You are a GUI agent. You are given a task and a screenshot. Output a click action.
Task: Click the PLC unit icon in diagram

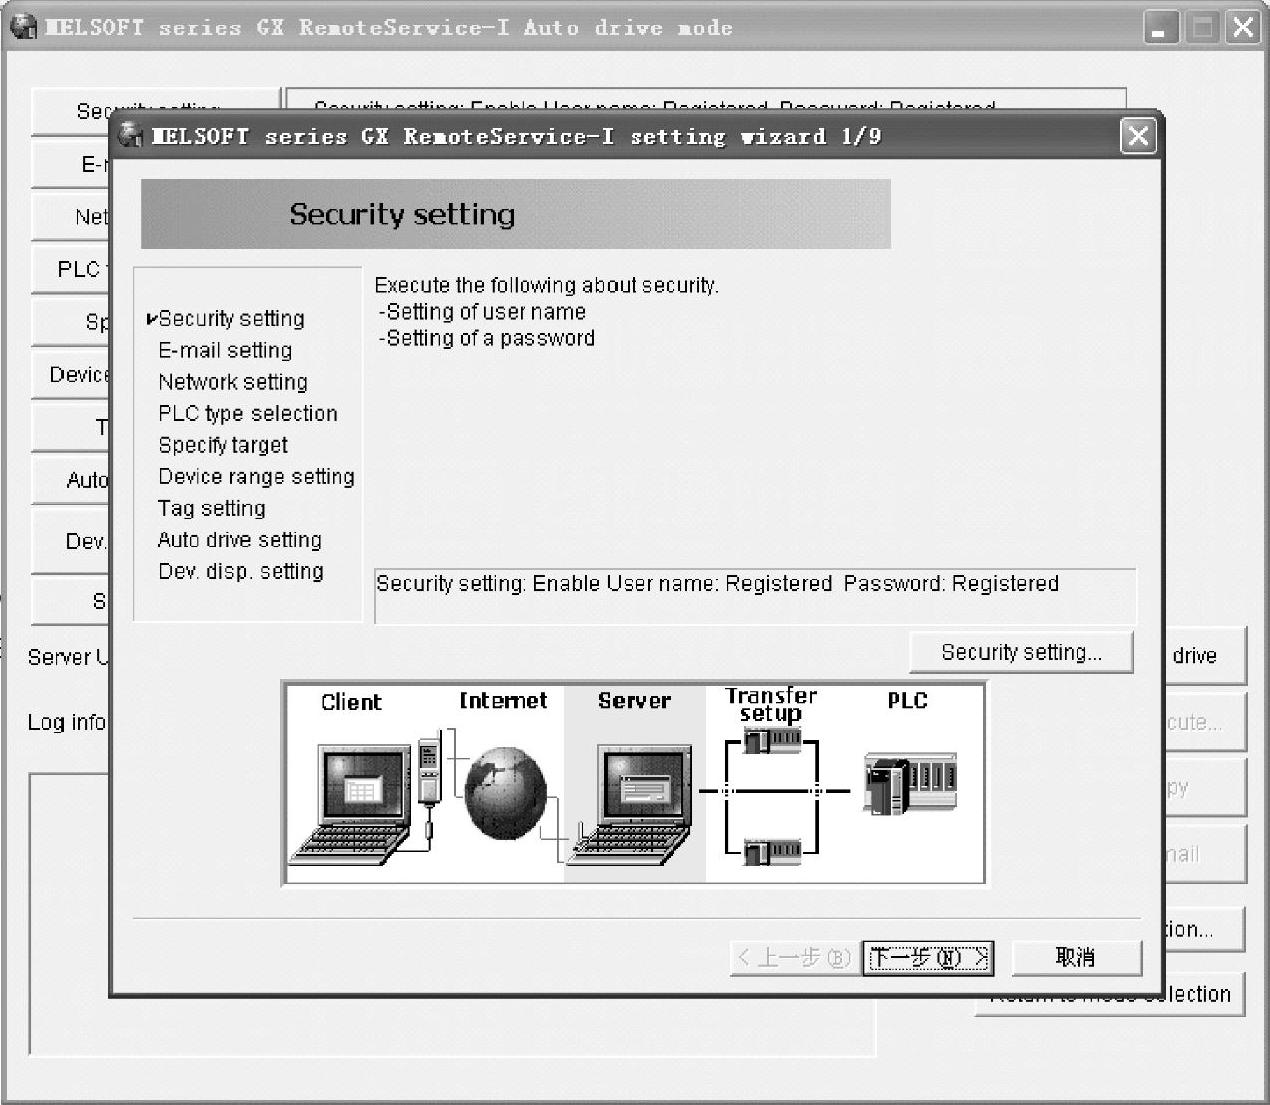click(x=910, y=785)
